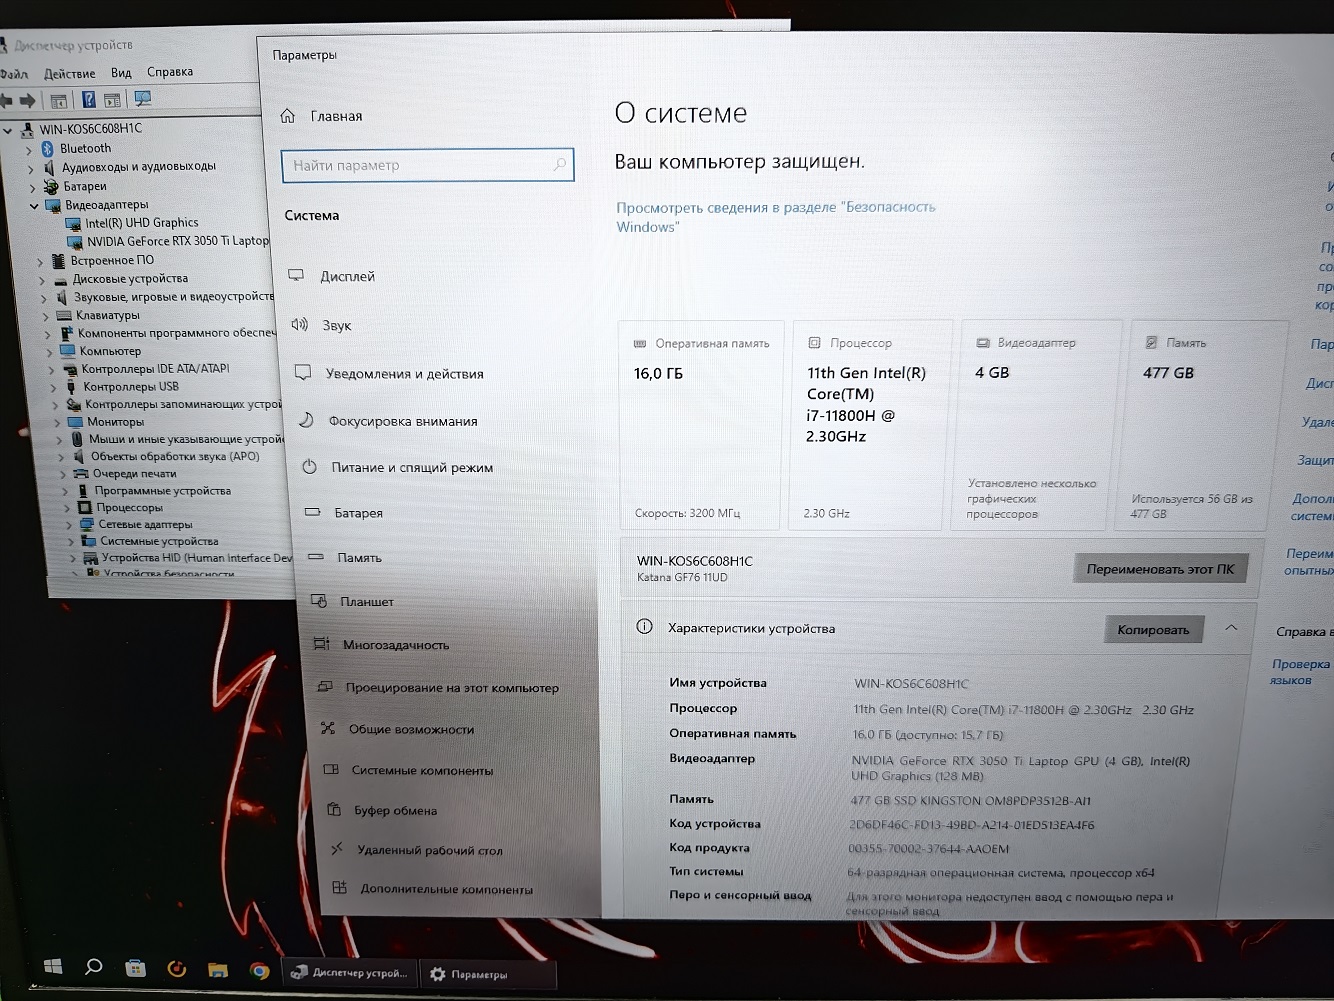Screen dimensions: 1334x1001
Task: Launch Google Chrome from the taskbar
Action: pyautogui.click(x=259, y=970)
